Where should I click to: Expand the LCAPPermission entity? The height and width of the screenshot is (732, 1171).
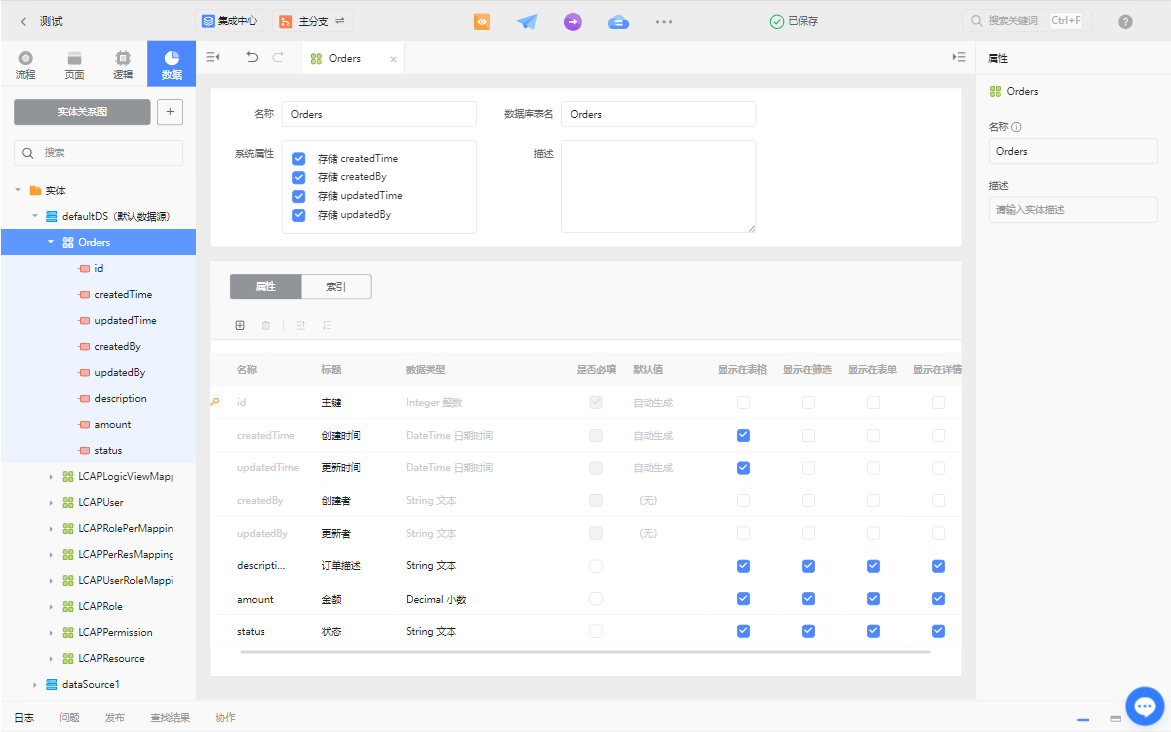point(51,633)
